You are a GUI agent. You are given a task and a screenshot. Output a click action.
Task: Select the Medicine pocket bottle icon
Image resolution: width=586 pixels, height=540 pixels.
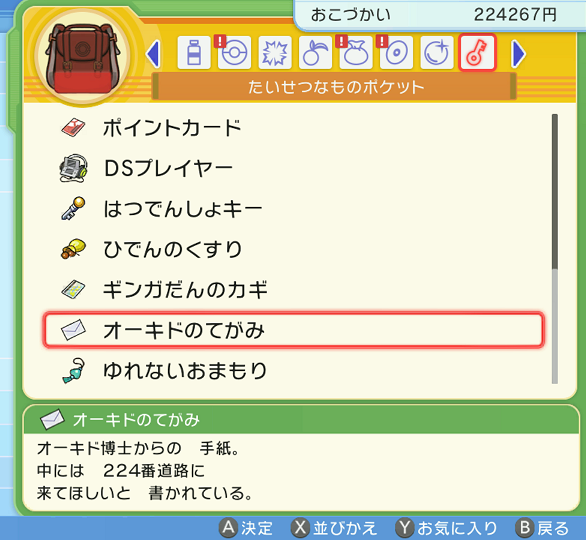pos(194,53)
